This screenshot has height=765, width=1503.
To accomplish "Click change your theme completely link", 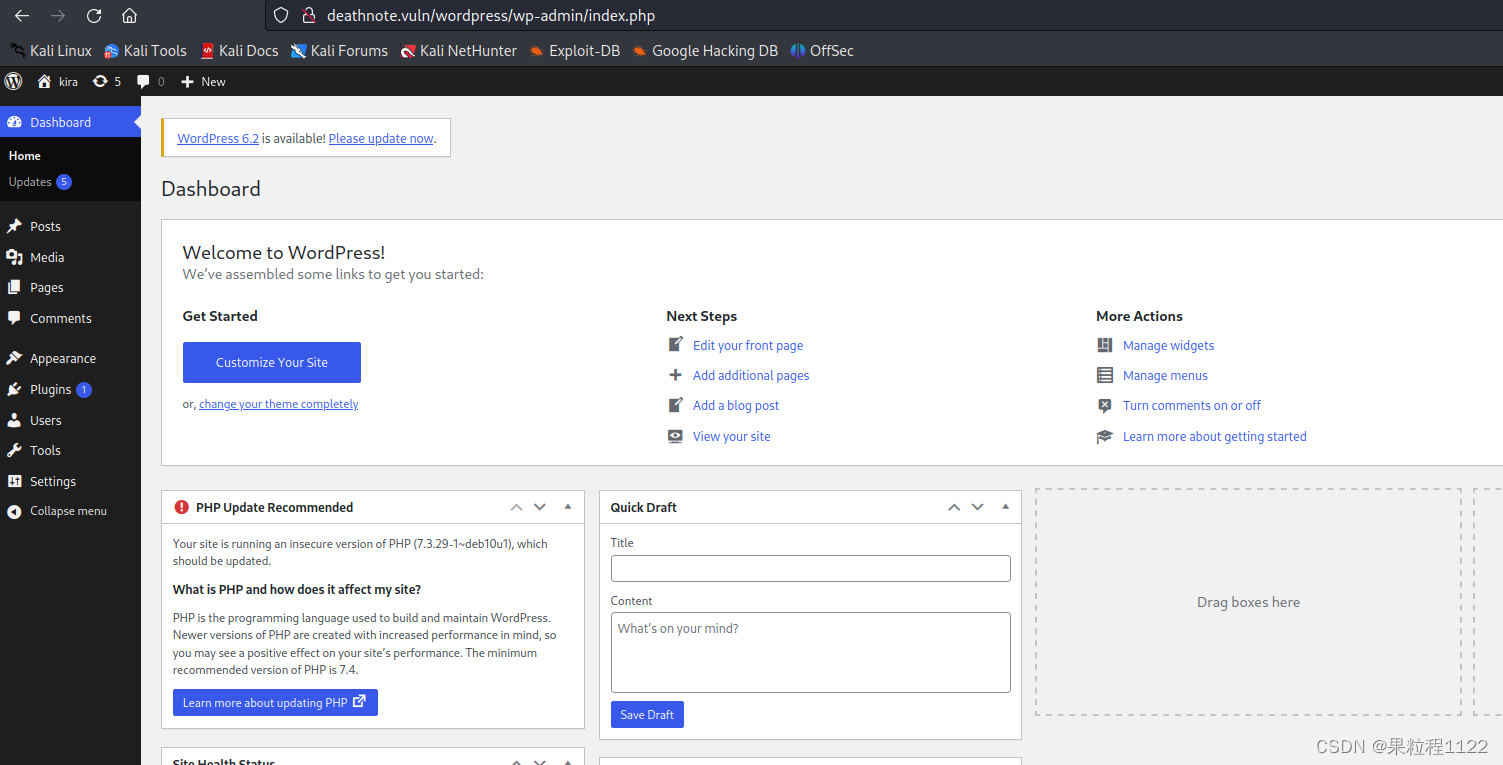I will pyautogui.click(x=278, y=404).
